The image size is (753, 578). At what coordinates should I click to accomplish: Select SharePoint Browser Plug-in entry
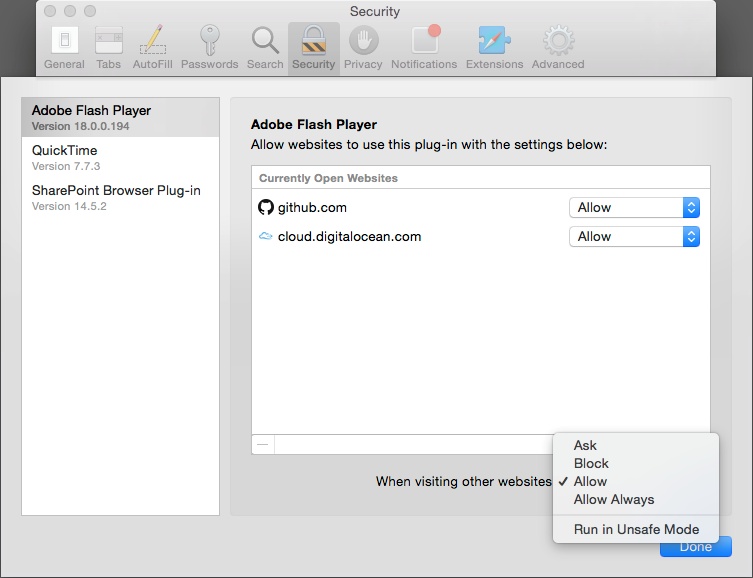pyautogui.click(x=121, y=197)
